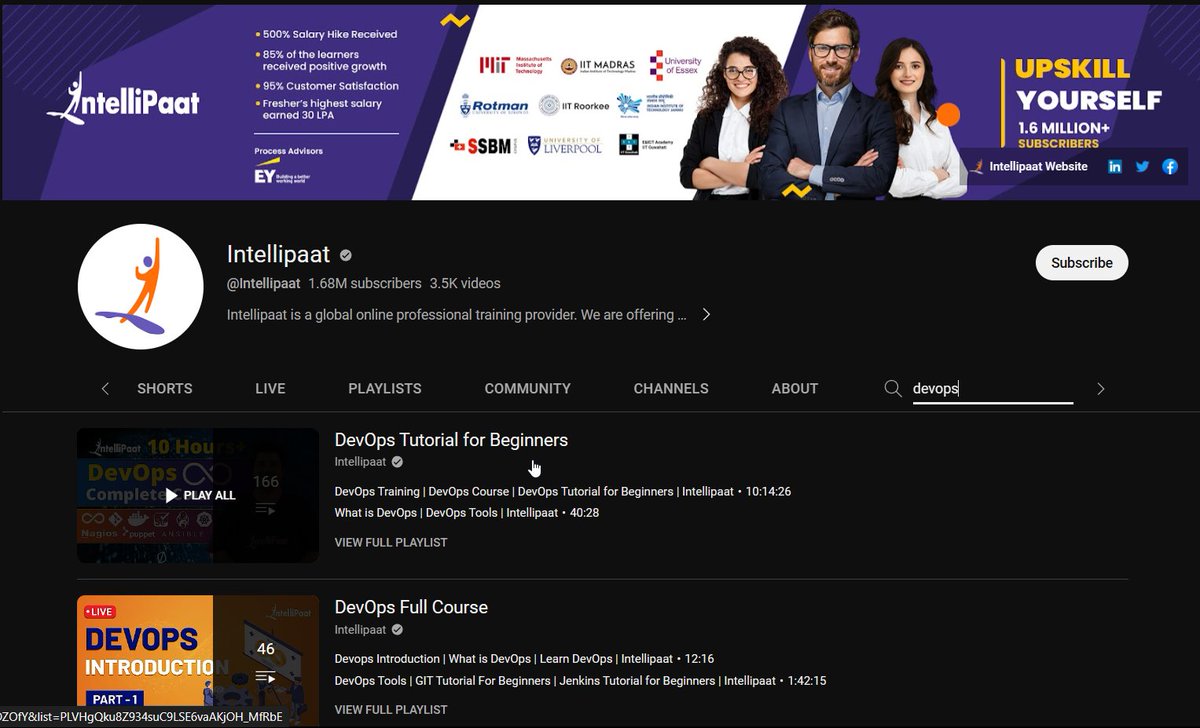Click the @Intellipaat channel handle
The height and width of the screenshot is (728, 1200).
[x=264, y=283]
